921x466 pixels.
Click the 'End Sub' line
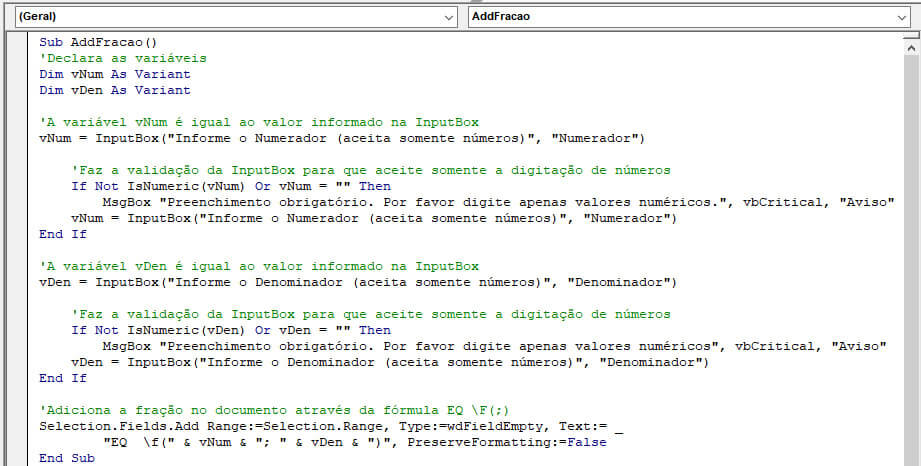(x=66, y=458)
